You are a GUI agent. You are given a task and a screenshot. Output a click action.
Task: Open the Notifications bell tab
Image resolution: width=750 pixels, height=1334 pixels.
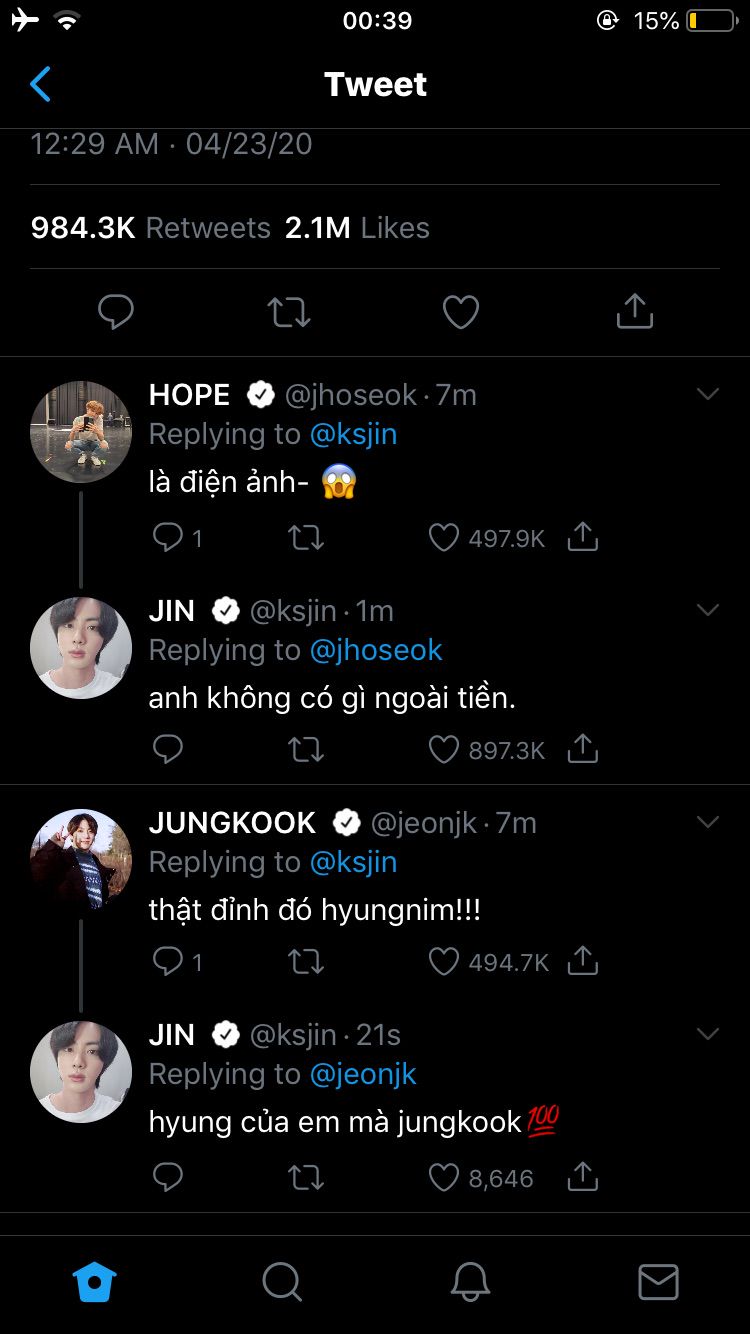point(470,1281)
